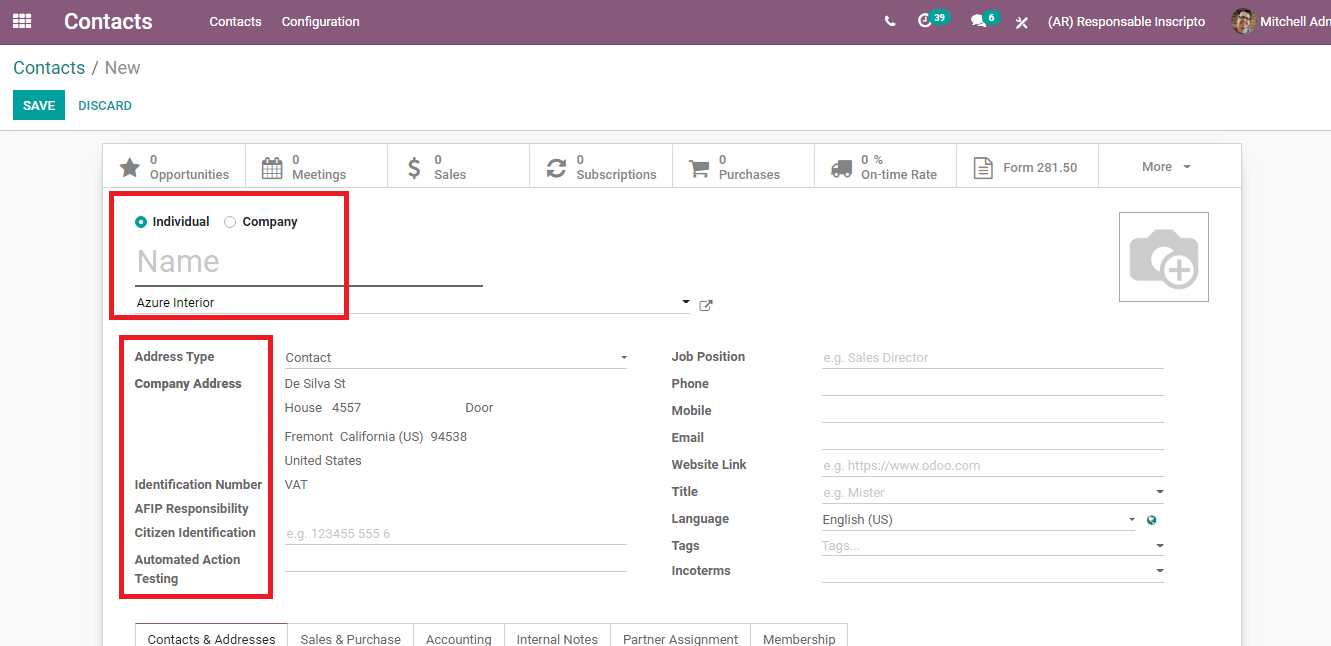The height and width of the screenshot is (646, 1331).
Task: Click the Name input field
Action: pyautogui.click(x=308, y=262)
